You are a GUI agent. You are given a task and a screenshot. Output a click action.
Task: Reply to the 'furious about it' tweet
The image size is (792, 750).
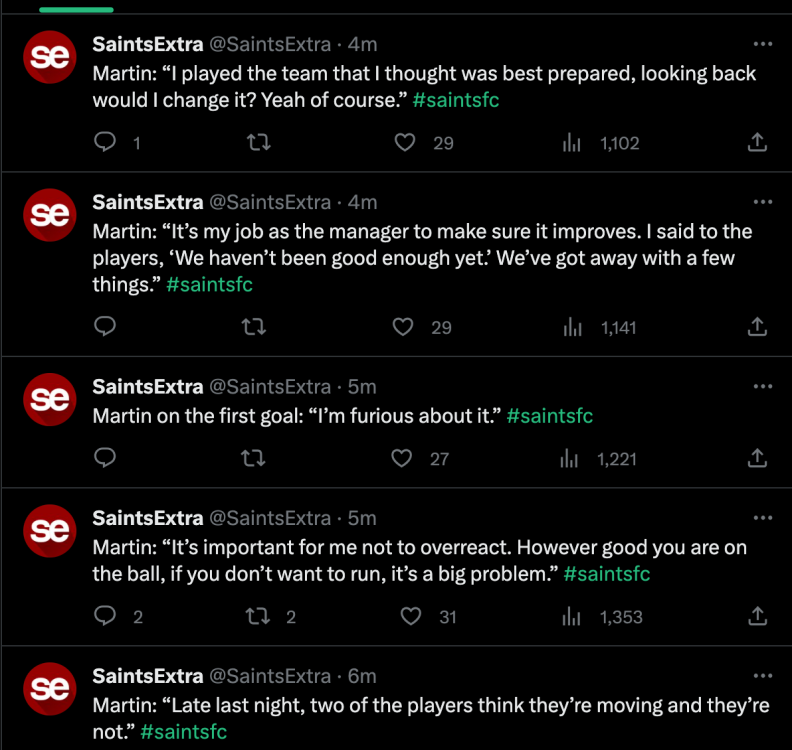(x=105, y=459)
